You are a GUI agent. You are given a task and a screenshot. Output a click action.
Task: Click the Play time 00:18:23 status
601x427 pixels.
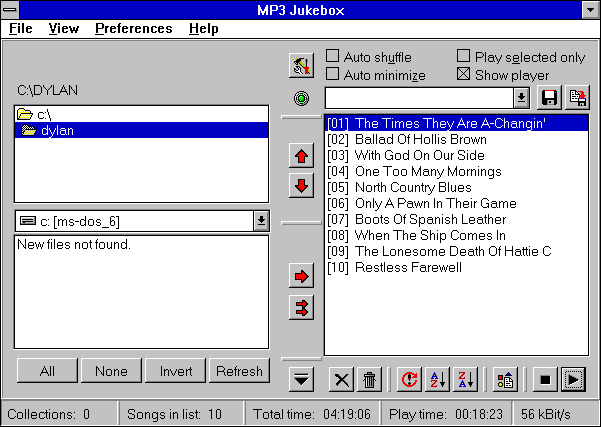[446, 414]
